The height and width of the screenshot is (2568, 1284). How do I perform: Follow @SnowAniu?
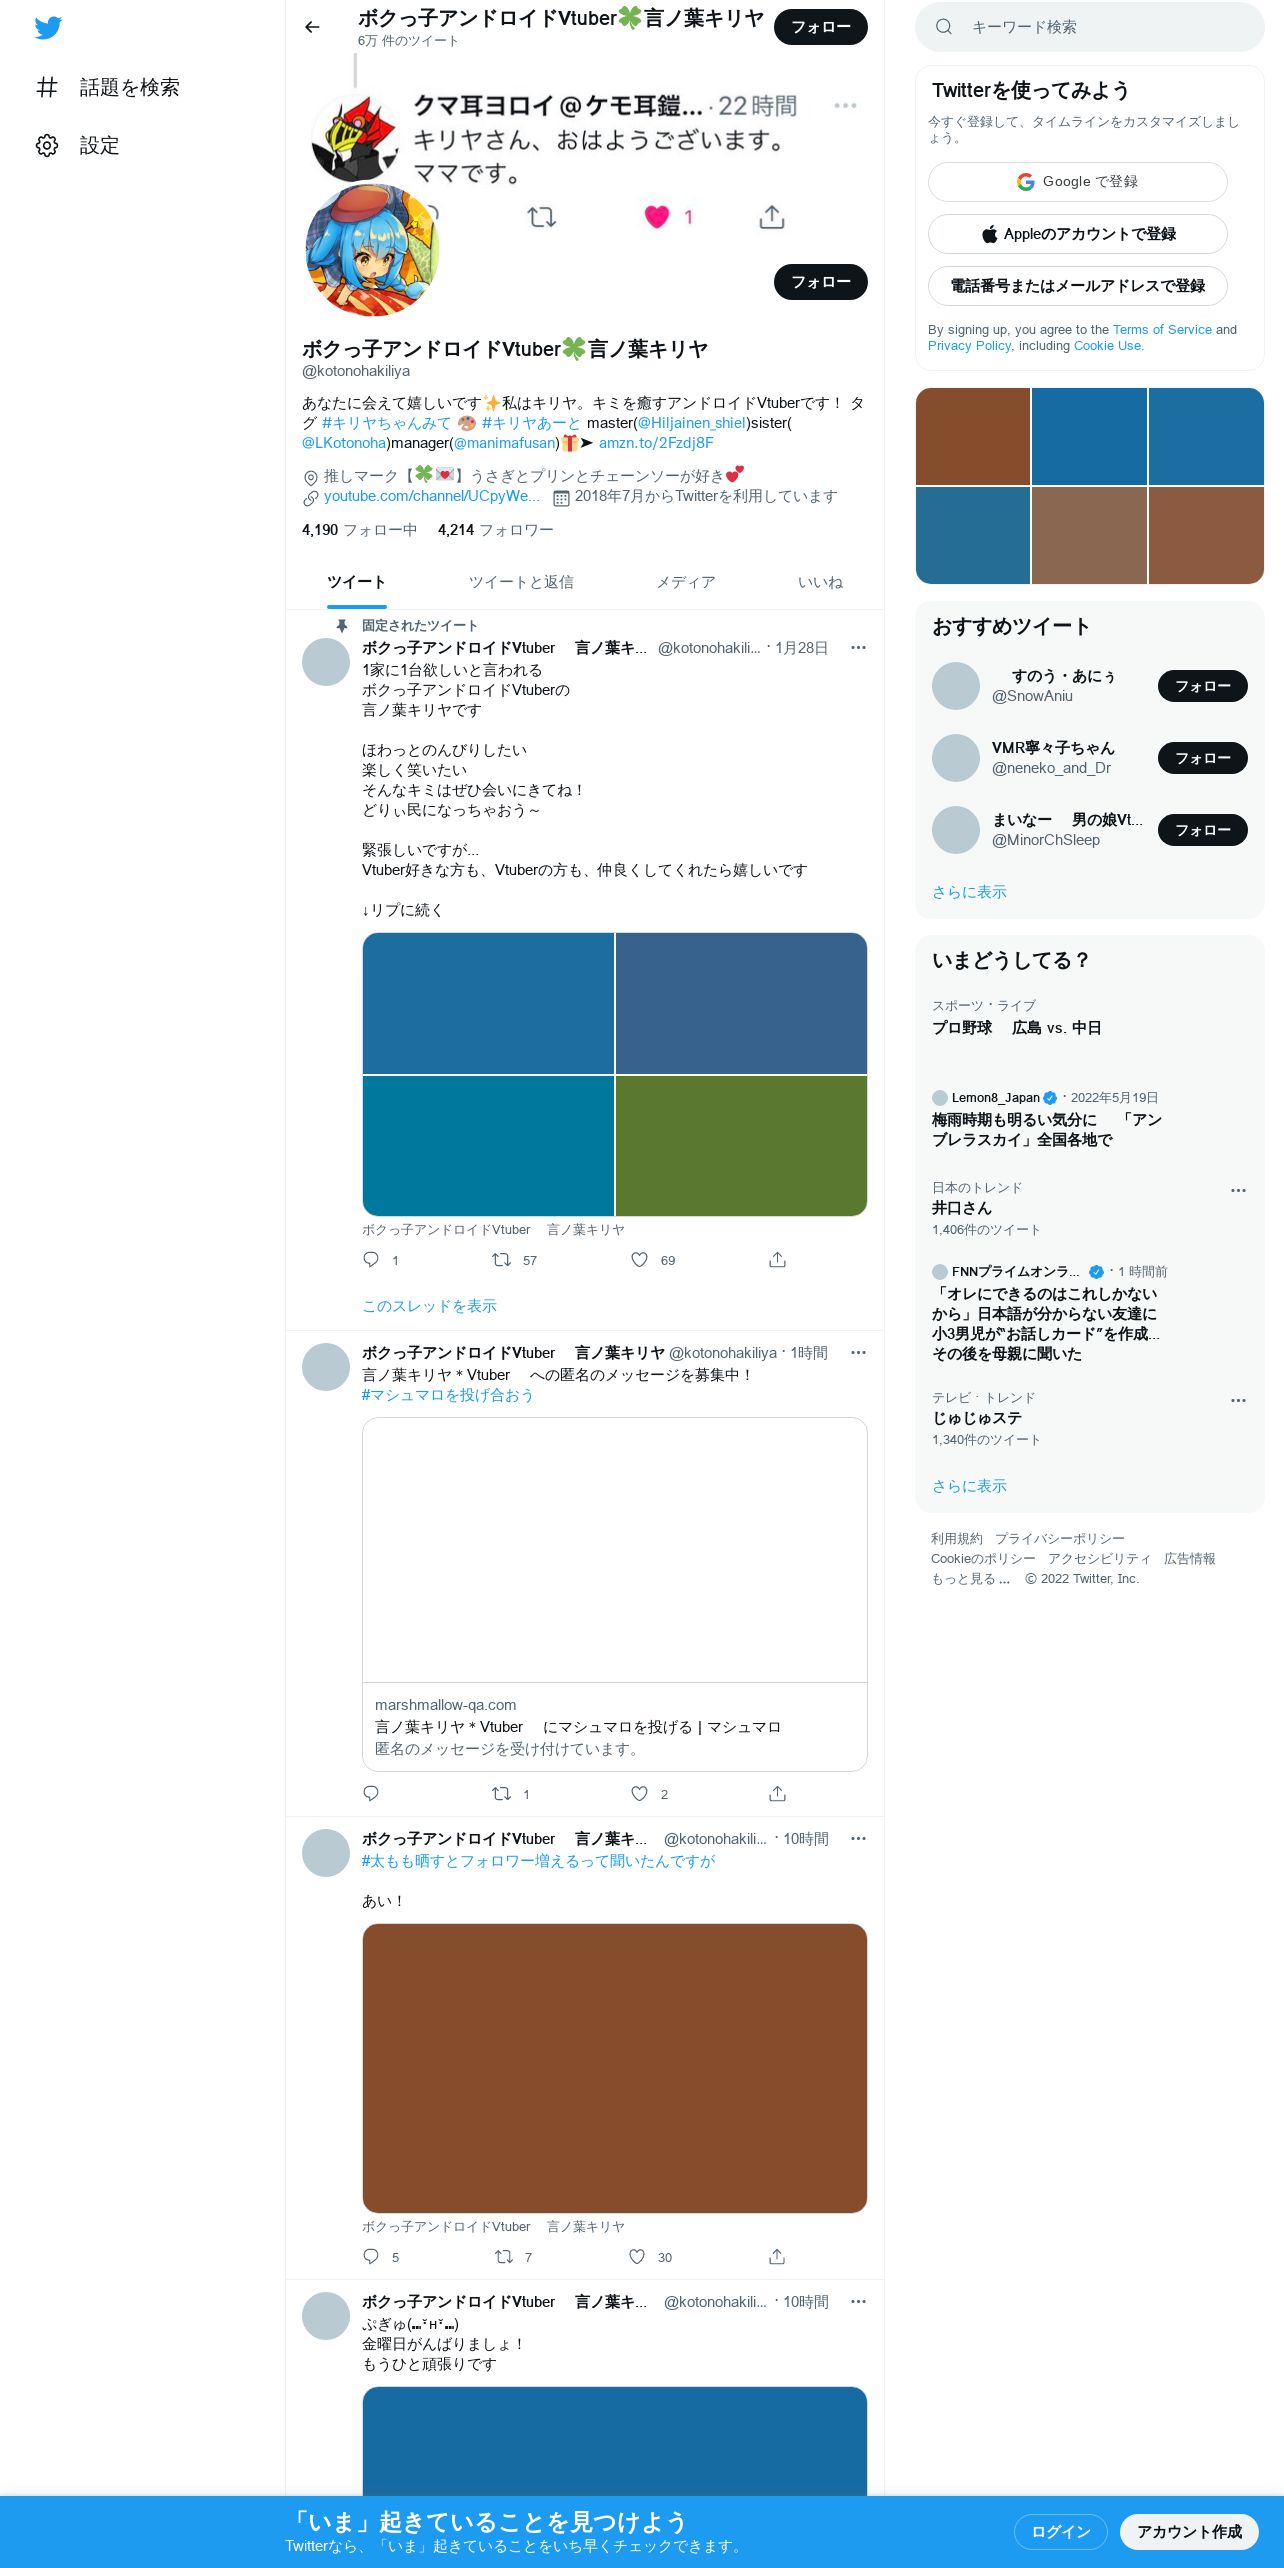point(1203,686)
